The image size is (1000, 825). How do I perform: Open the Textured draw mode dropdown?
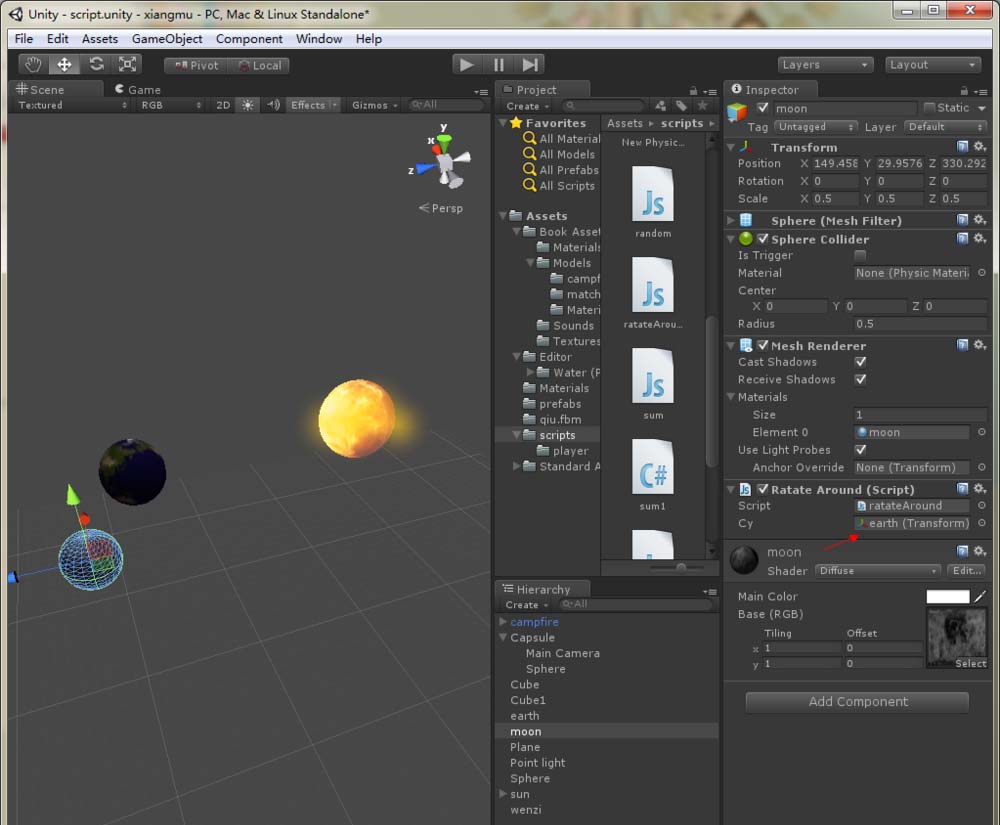point(72,105)
